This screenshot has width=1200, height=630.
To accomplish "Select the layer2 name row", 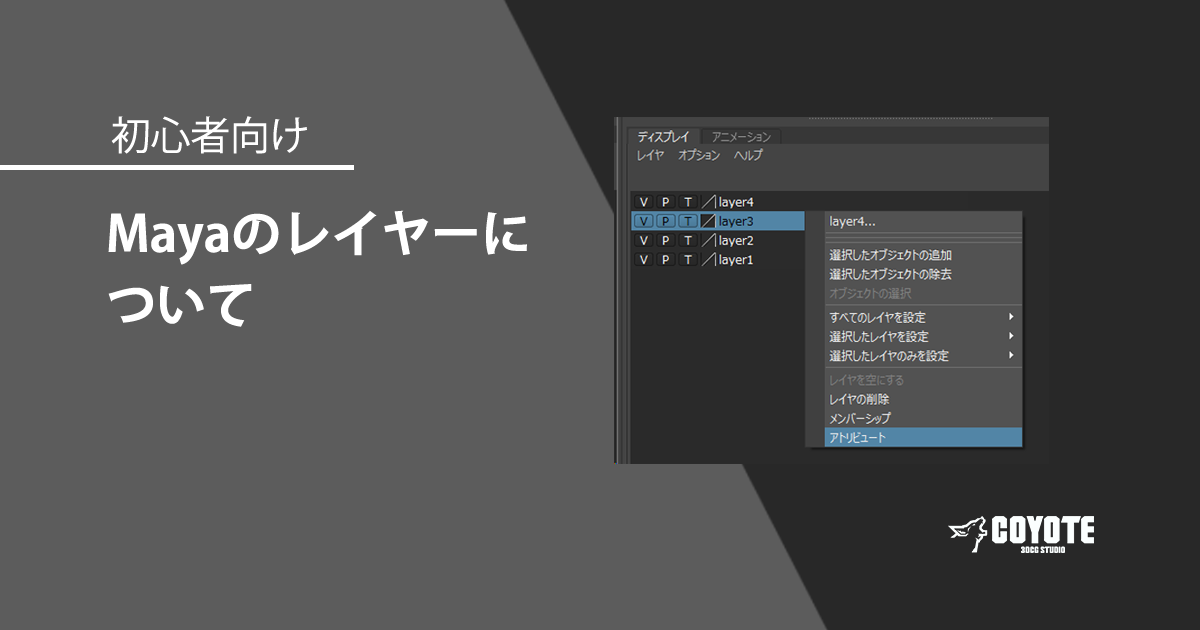I will tap(736, 240).
